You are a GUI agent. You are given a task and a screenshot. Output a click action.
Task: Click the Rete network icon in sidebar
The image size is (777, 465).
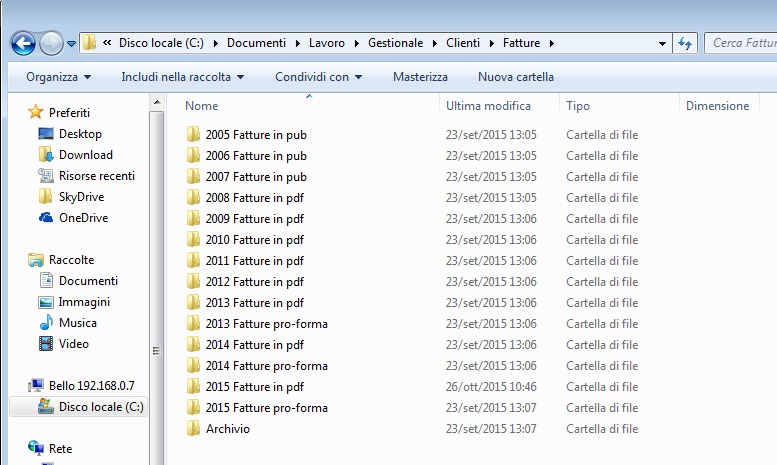[x=36, y=449]
